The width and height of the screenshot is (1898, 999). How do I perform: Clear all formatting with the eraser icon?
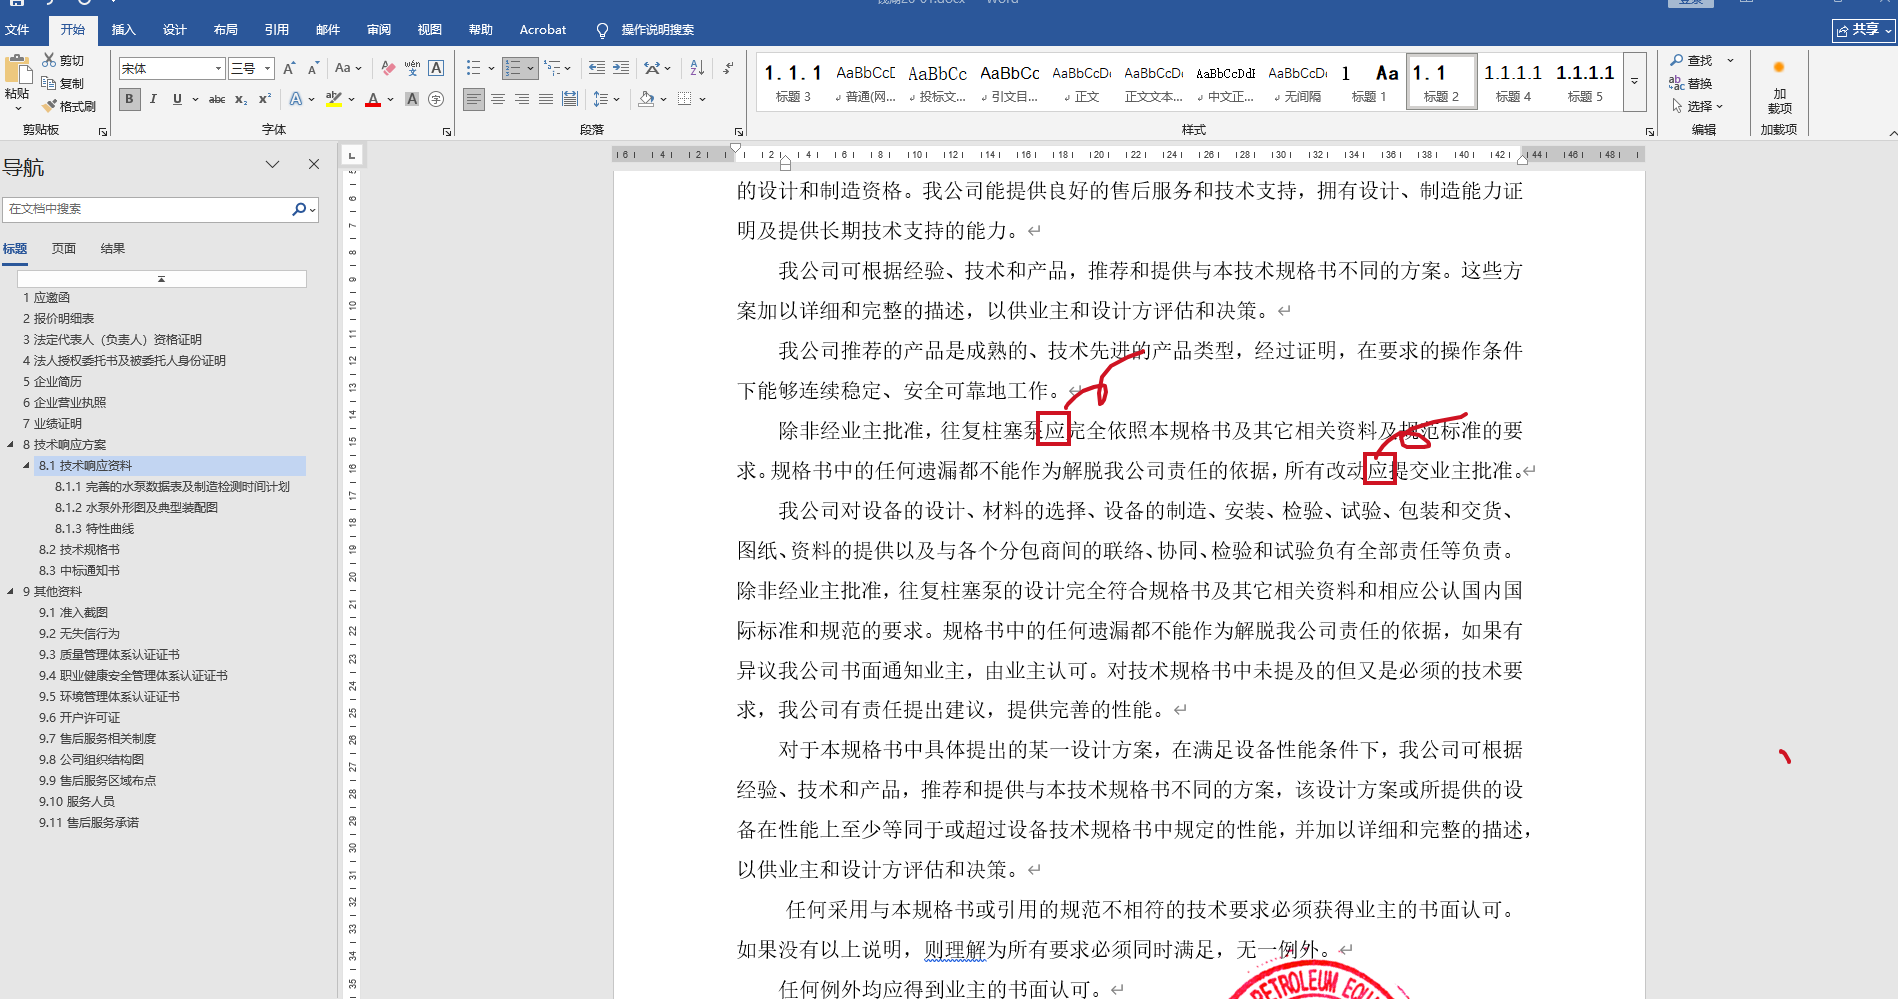[388, 68]
